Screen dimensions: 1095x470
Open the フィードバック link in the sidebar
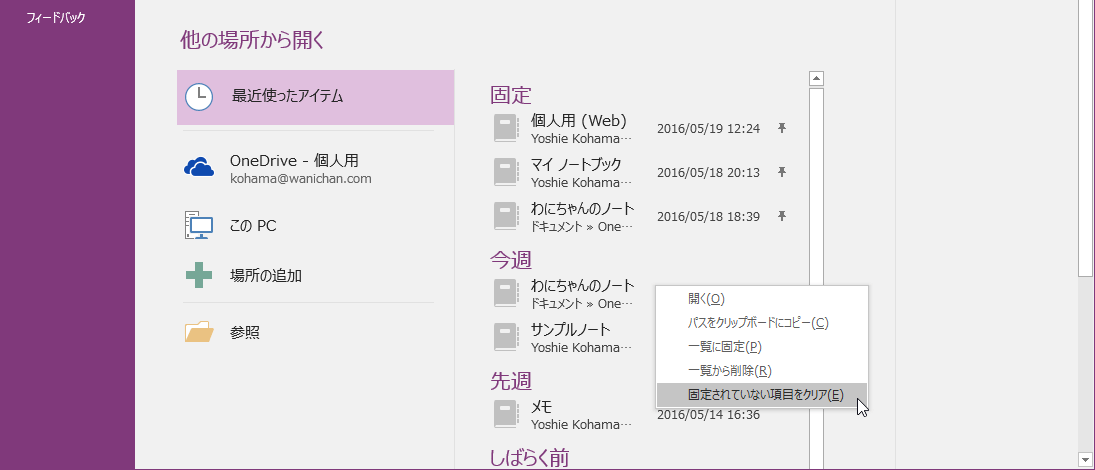[x=55, y=18]
